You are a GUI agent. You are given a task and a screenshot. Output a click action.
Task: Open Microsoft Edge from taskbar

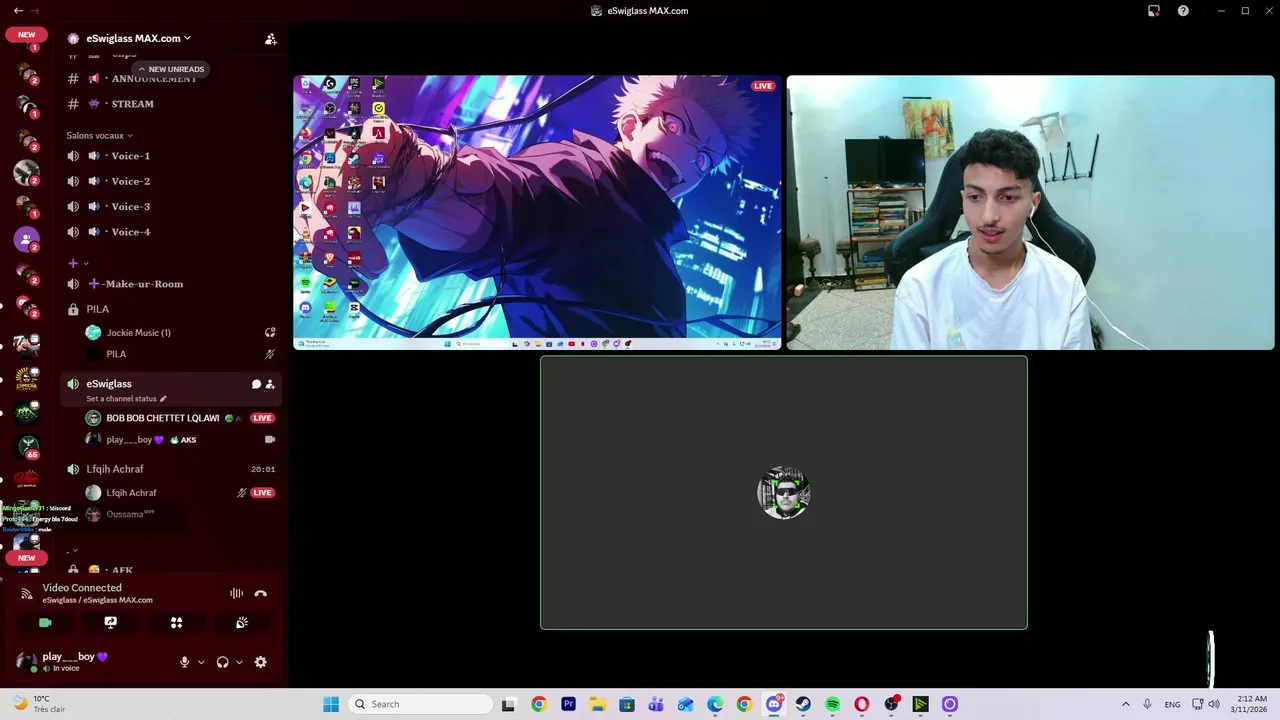[x=715, y=704]
